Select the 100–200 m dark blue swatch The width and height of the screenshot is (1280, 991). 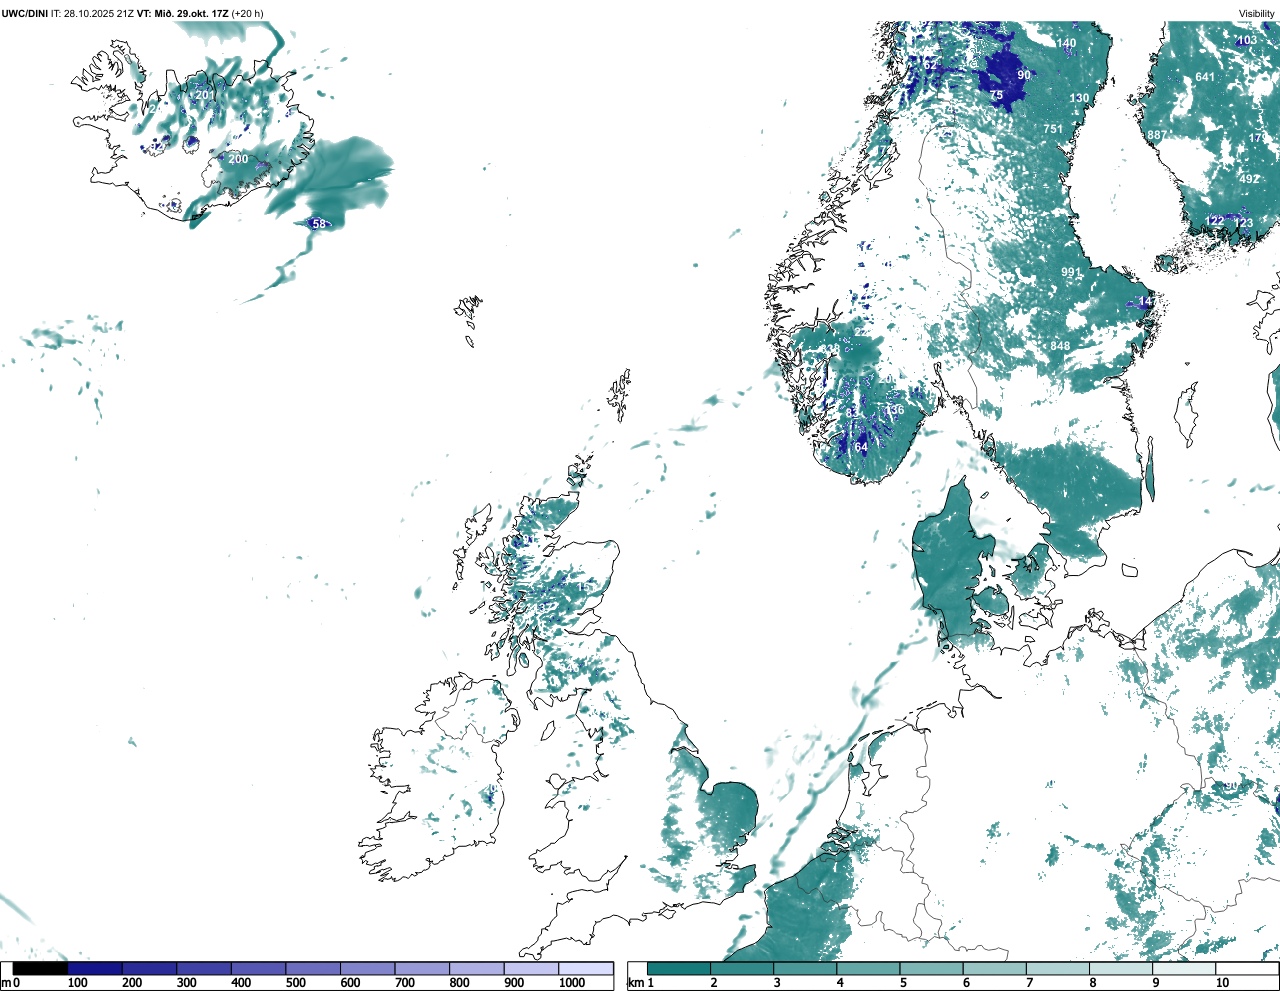tap(95, 968)
